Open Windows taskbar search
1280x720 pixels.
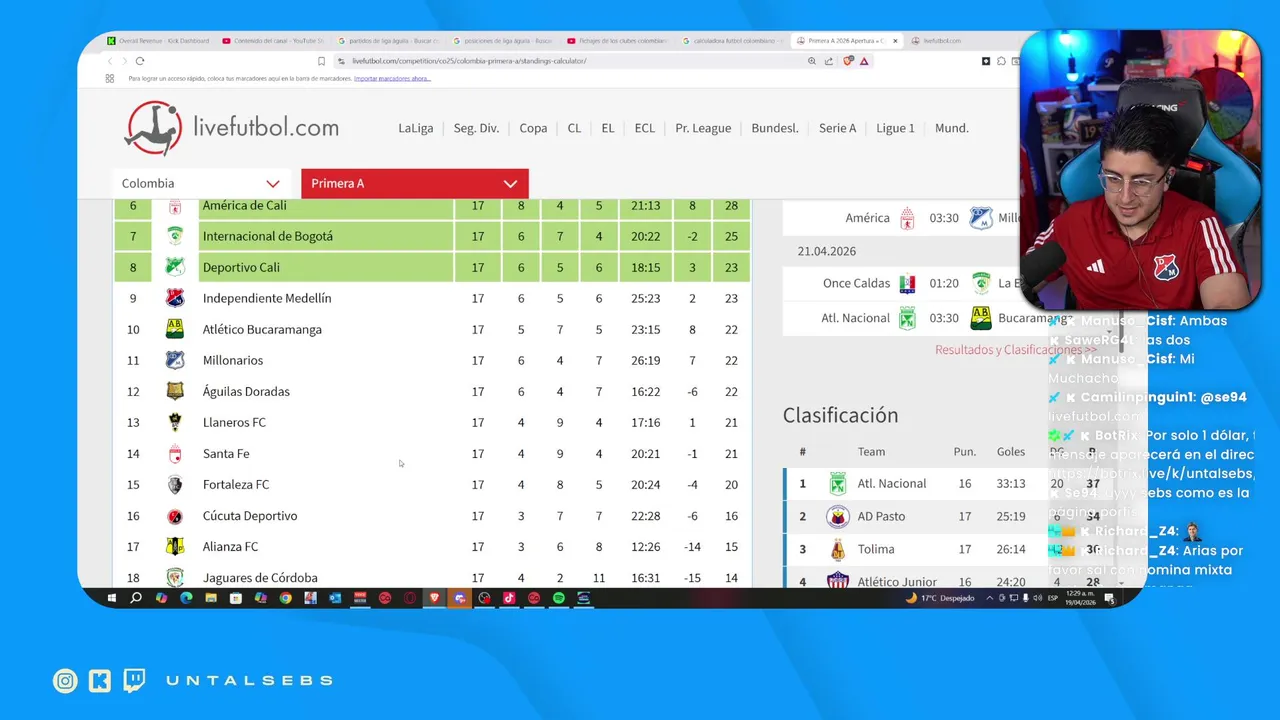(x=136, y=598)
